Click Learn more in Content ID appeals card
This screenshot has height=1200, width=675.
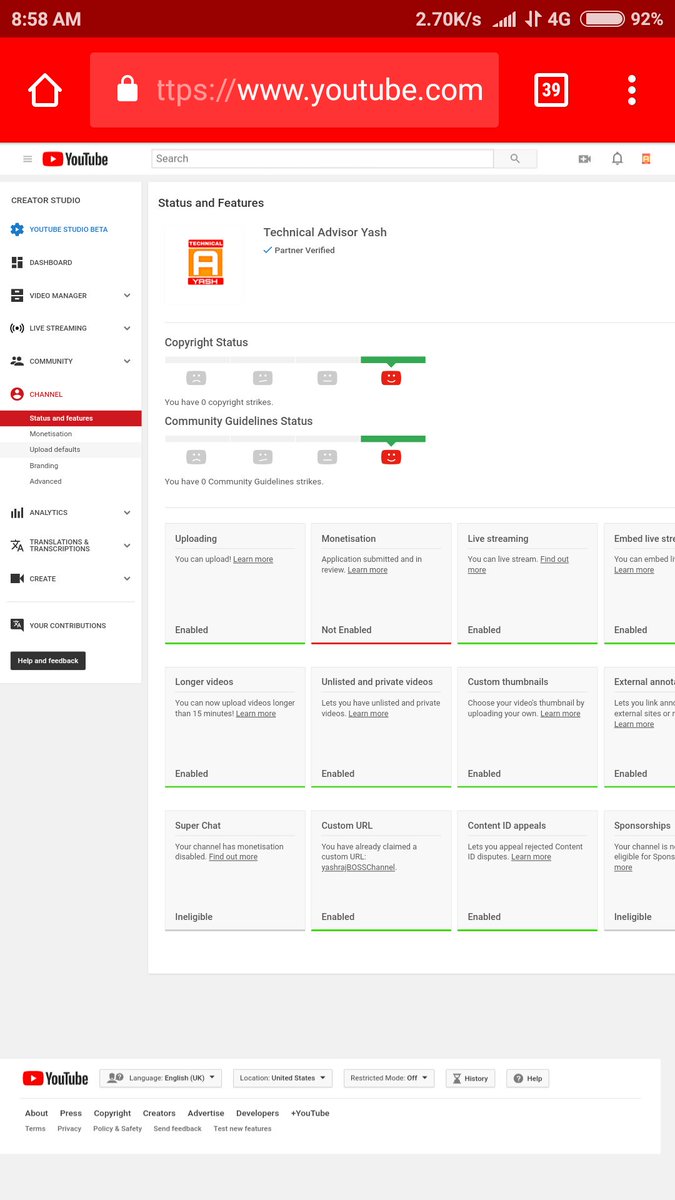(531, 857)
